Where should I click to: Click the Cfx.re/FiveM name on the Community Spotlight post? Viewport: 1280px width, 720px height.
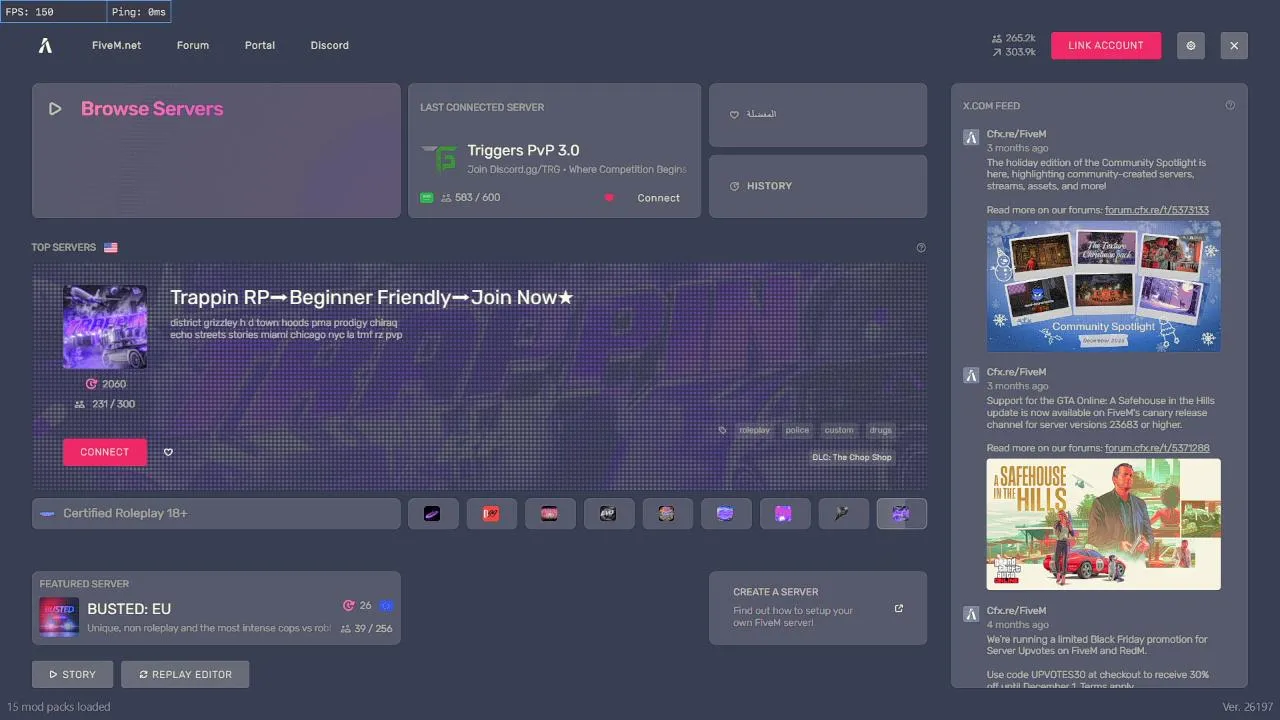[1016, 134]
